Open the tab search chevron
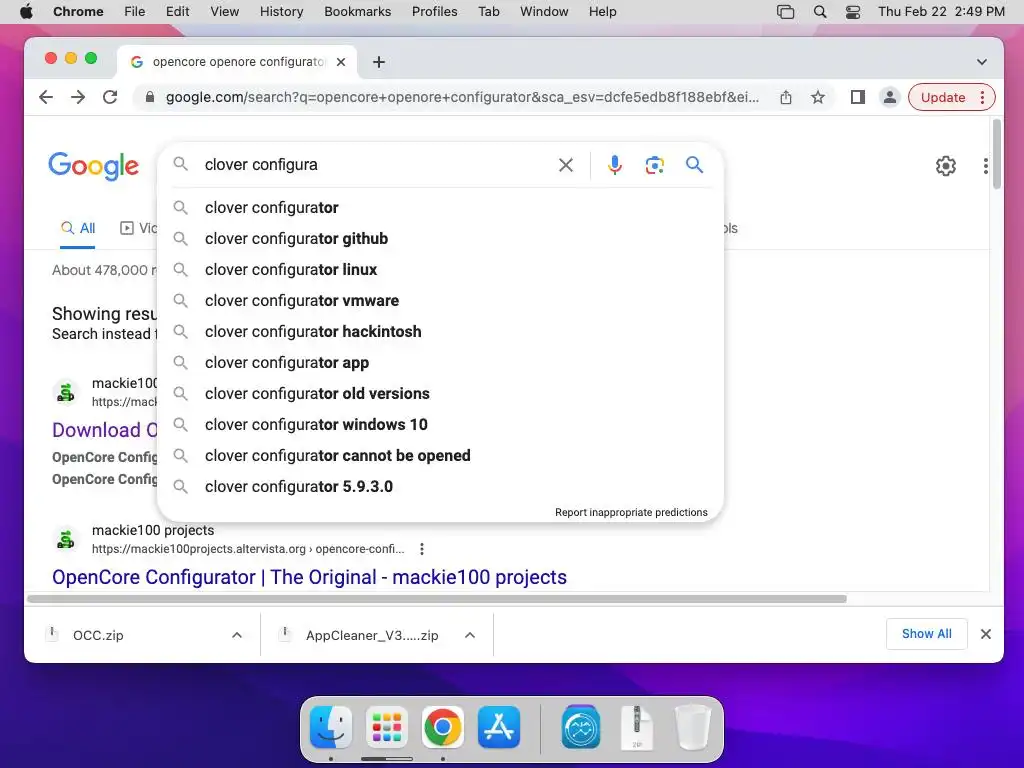 coord(982,62)
